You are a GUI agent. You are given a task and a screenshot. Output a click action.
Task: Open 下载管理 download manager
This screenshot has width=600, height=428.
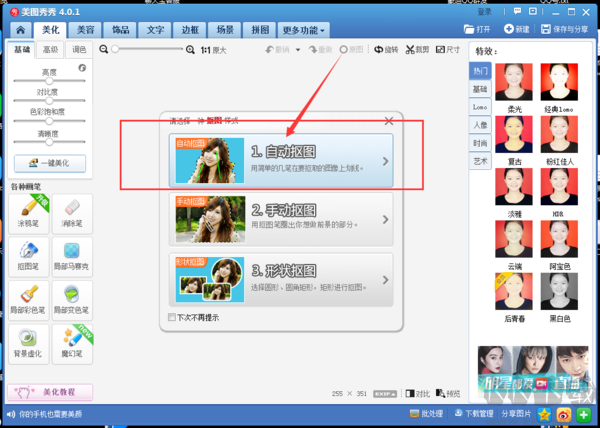474,413
